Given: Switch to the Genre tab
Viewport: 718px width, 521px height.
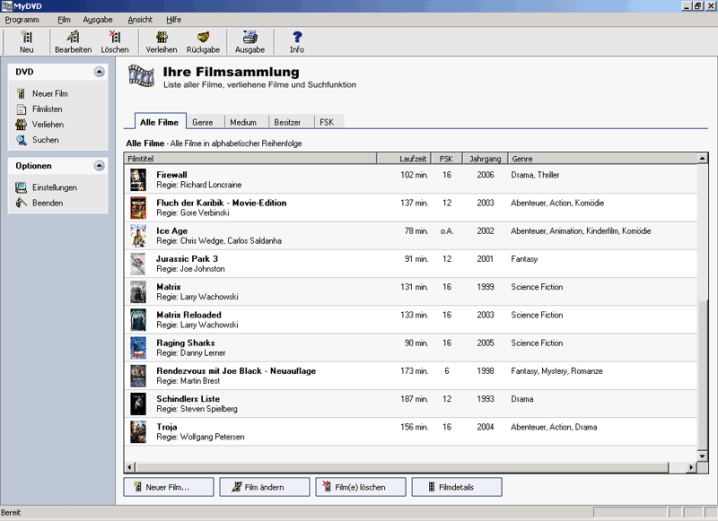Looking at the screenshot, I should tap(203, 122).
